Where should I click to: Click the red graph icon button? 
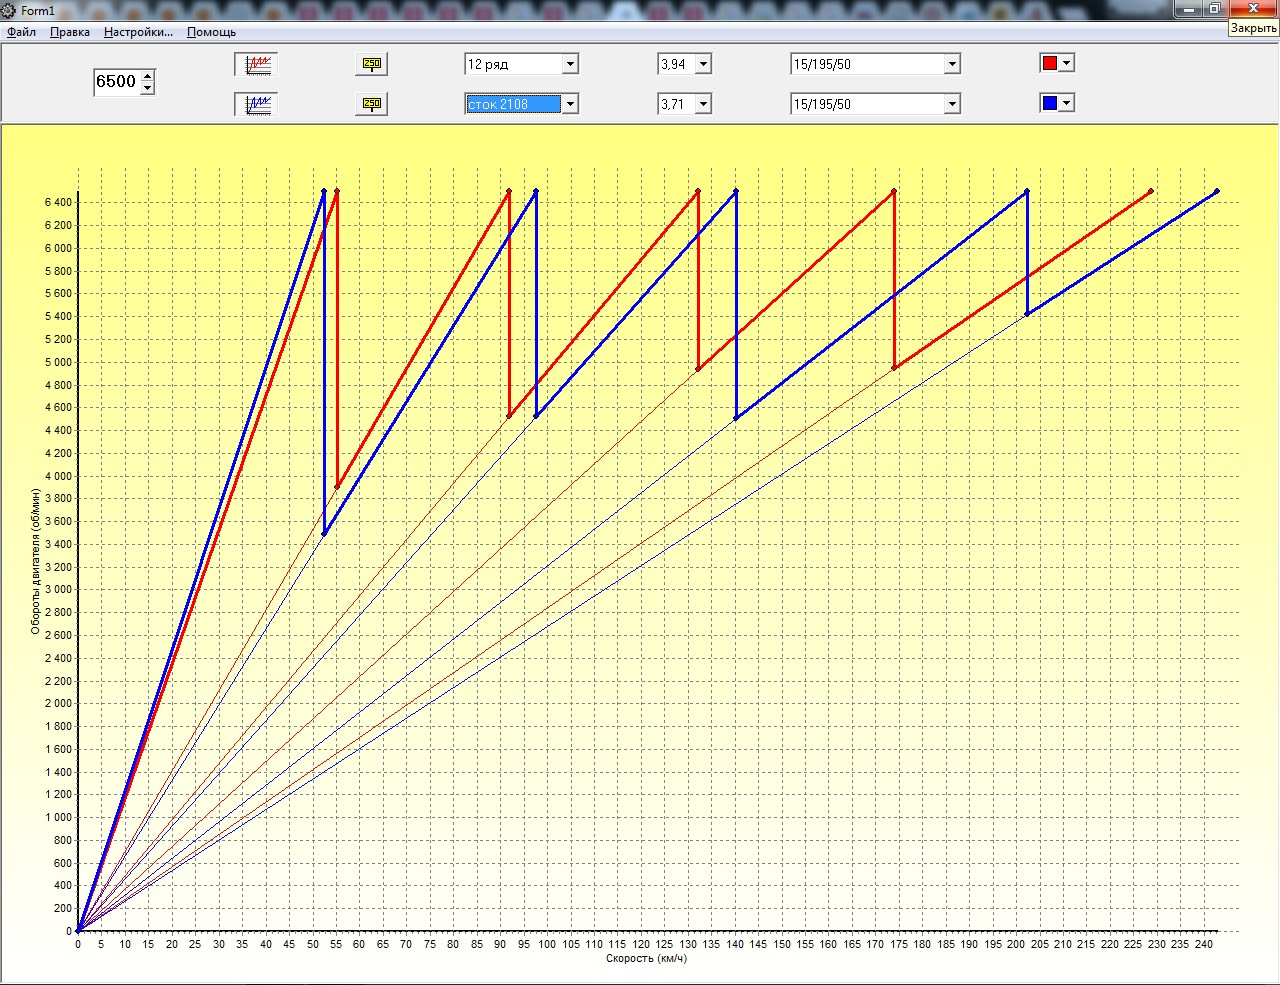[258, 65]
